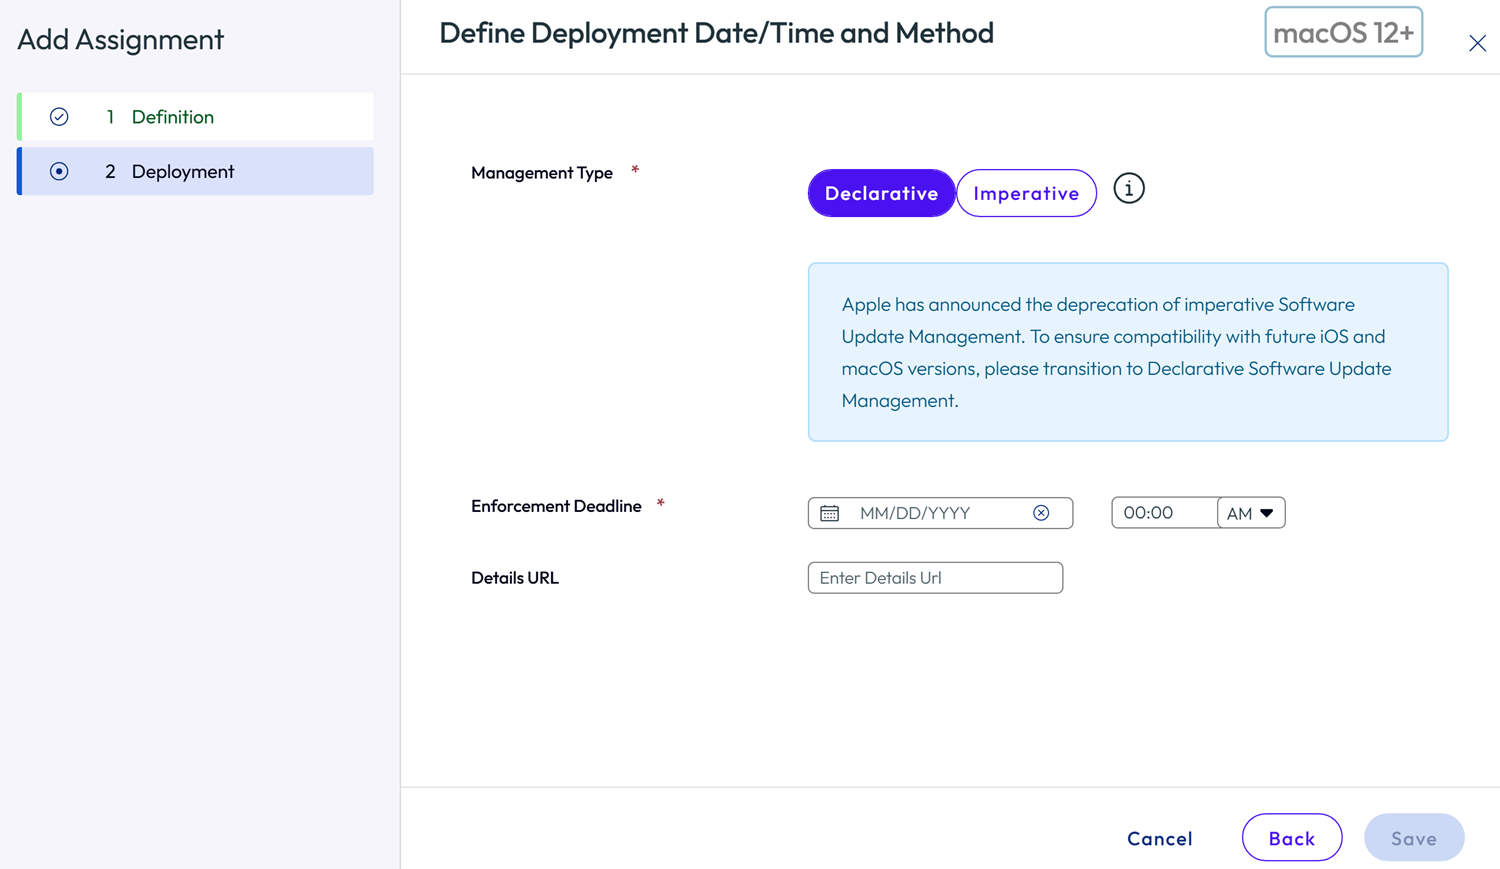Click the Add Assignment heading

click(x=120, y=40)
